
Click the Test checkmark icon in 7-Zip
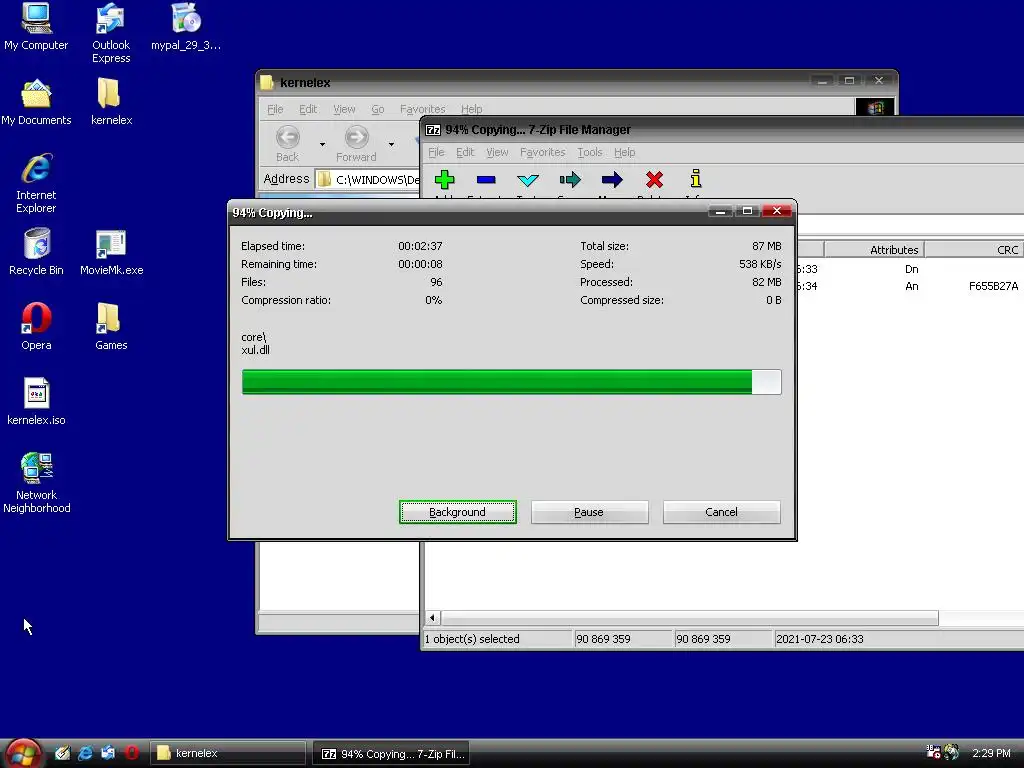pyautogui.click(x=528, y=180)
